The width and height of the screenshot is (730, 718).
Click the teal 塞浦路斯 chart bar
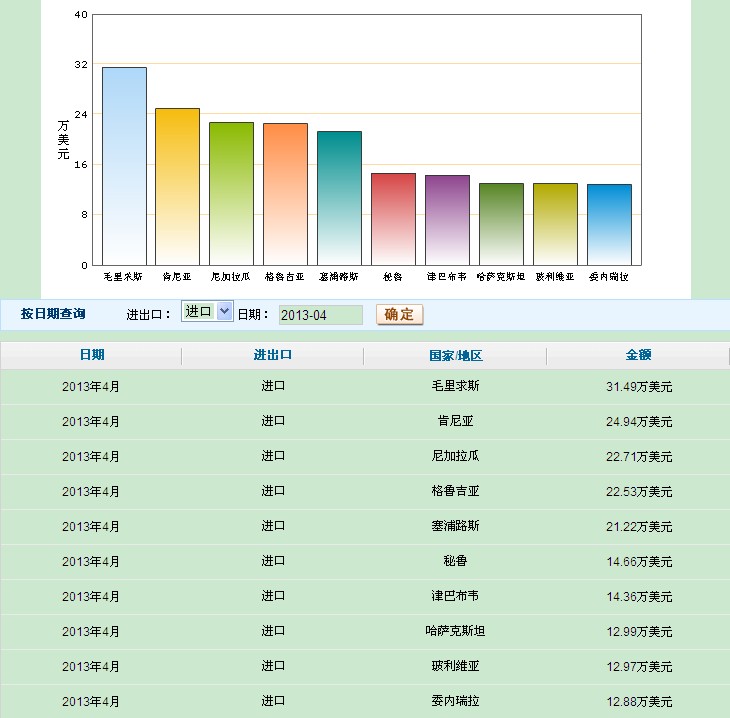(339, 198)
